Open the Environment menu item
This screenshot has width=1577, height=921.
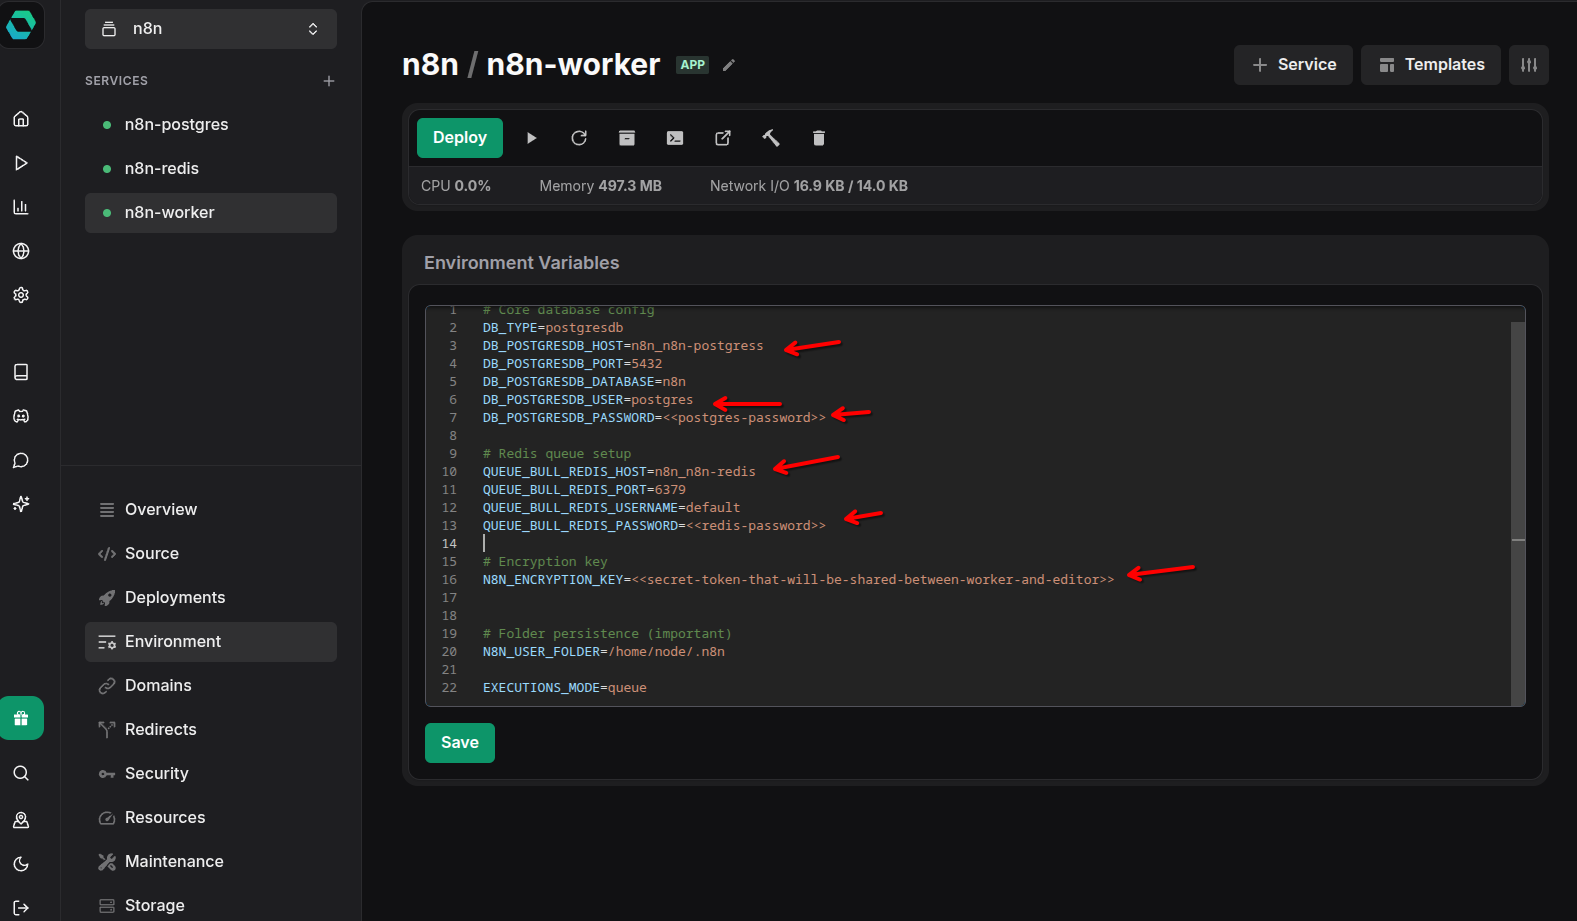click(x=211, y=642)
